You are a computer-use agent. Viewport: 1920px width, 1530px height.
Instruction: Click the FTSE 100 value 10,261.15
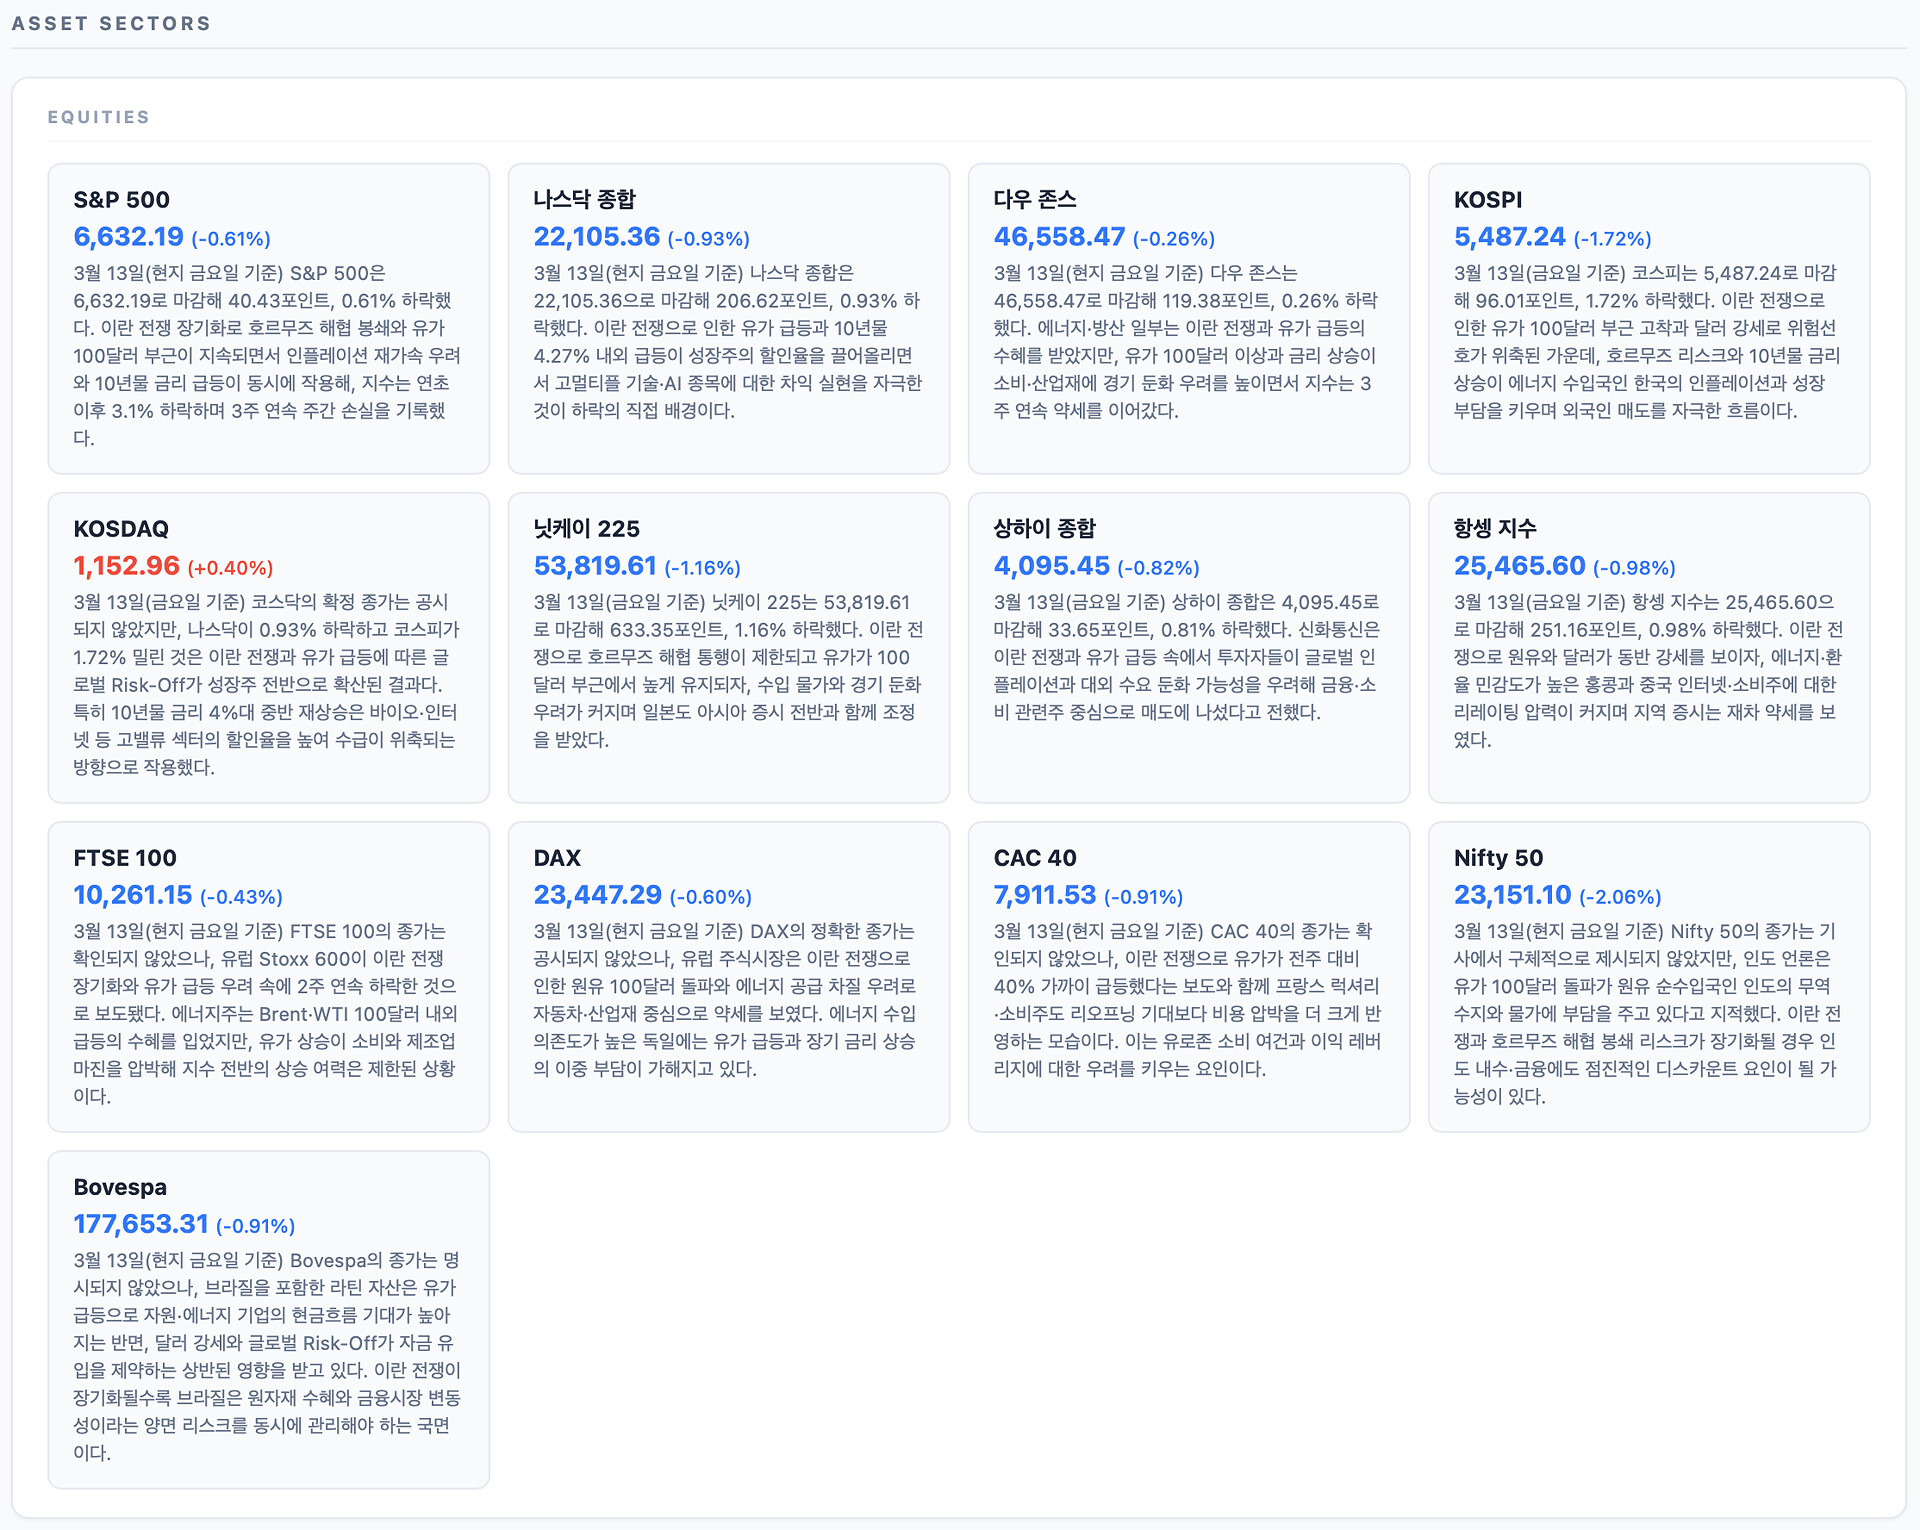pos(132,895)
